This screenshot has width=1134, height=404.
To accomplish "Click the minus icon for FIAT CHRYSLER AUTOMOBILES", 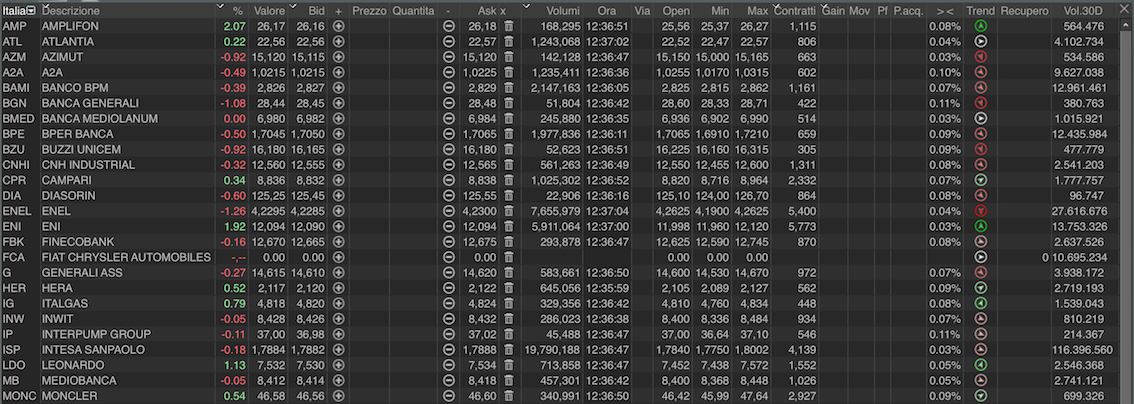I will coord(448,257).
